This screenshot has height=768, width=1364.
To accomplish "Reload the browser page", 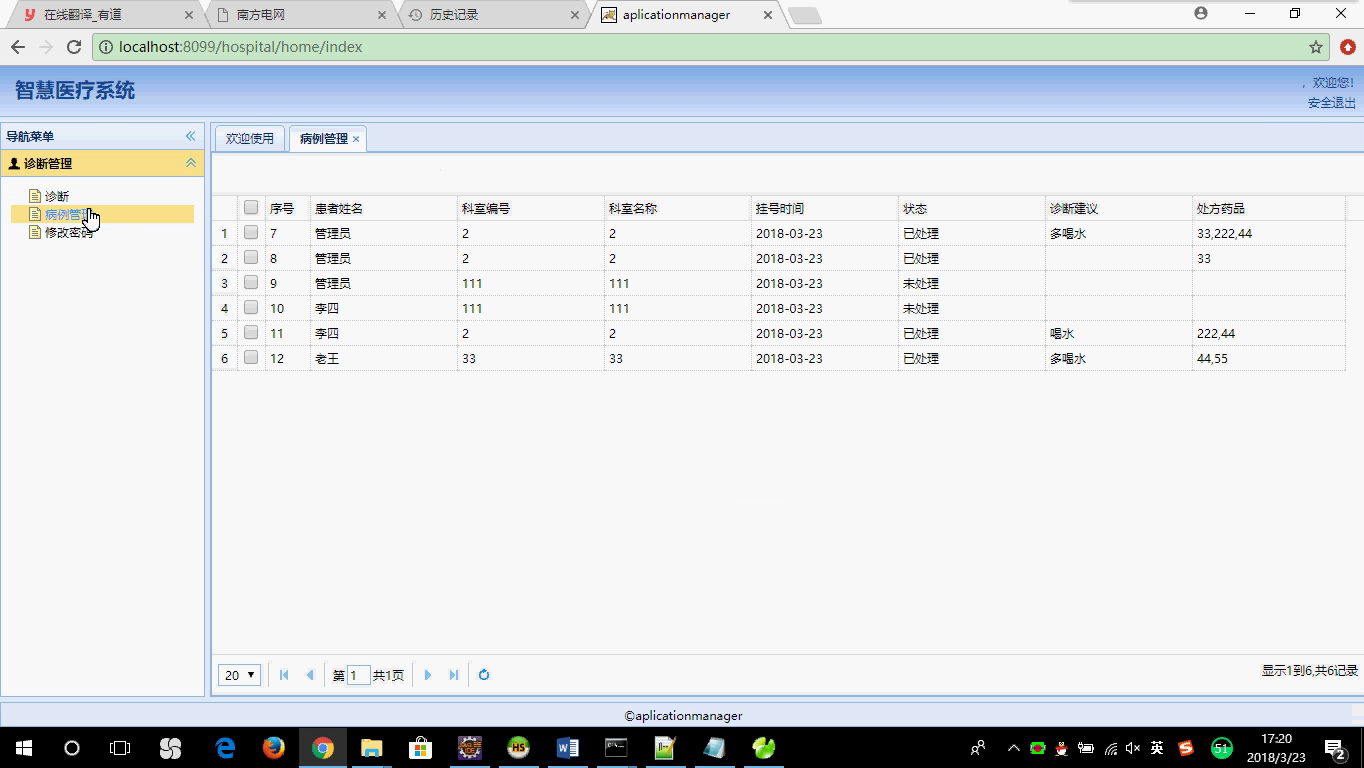I will click(x=73, y=47).
